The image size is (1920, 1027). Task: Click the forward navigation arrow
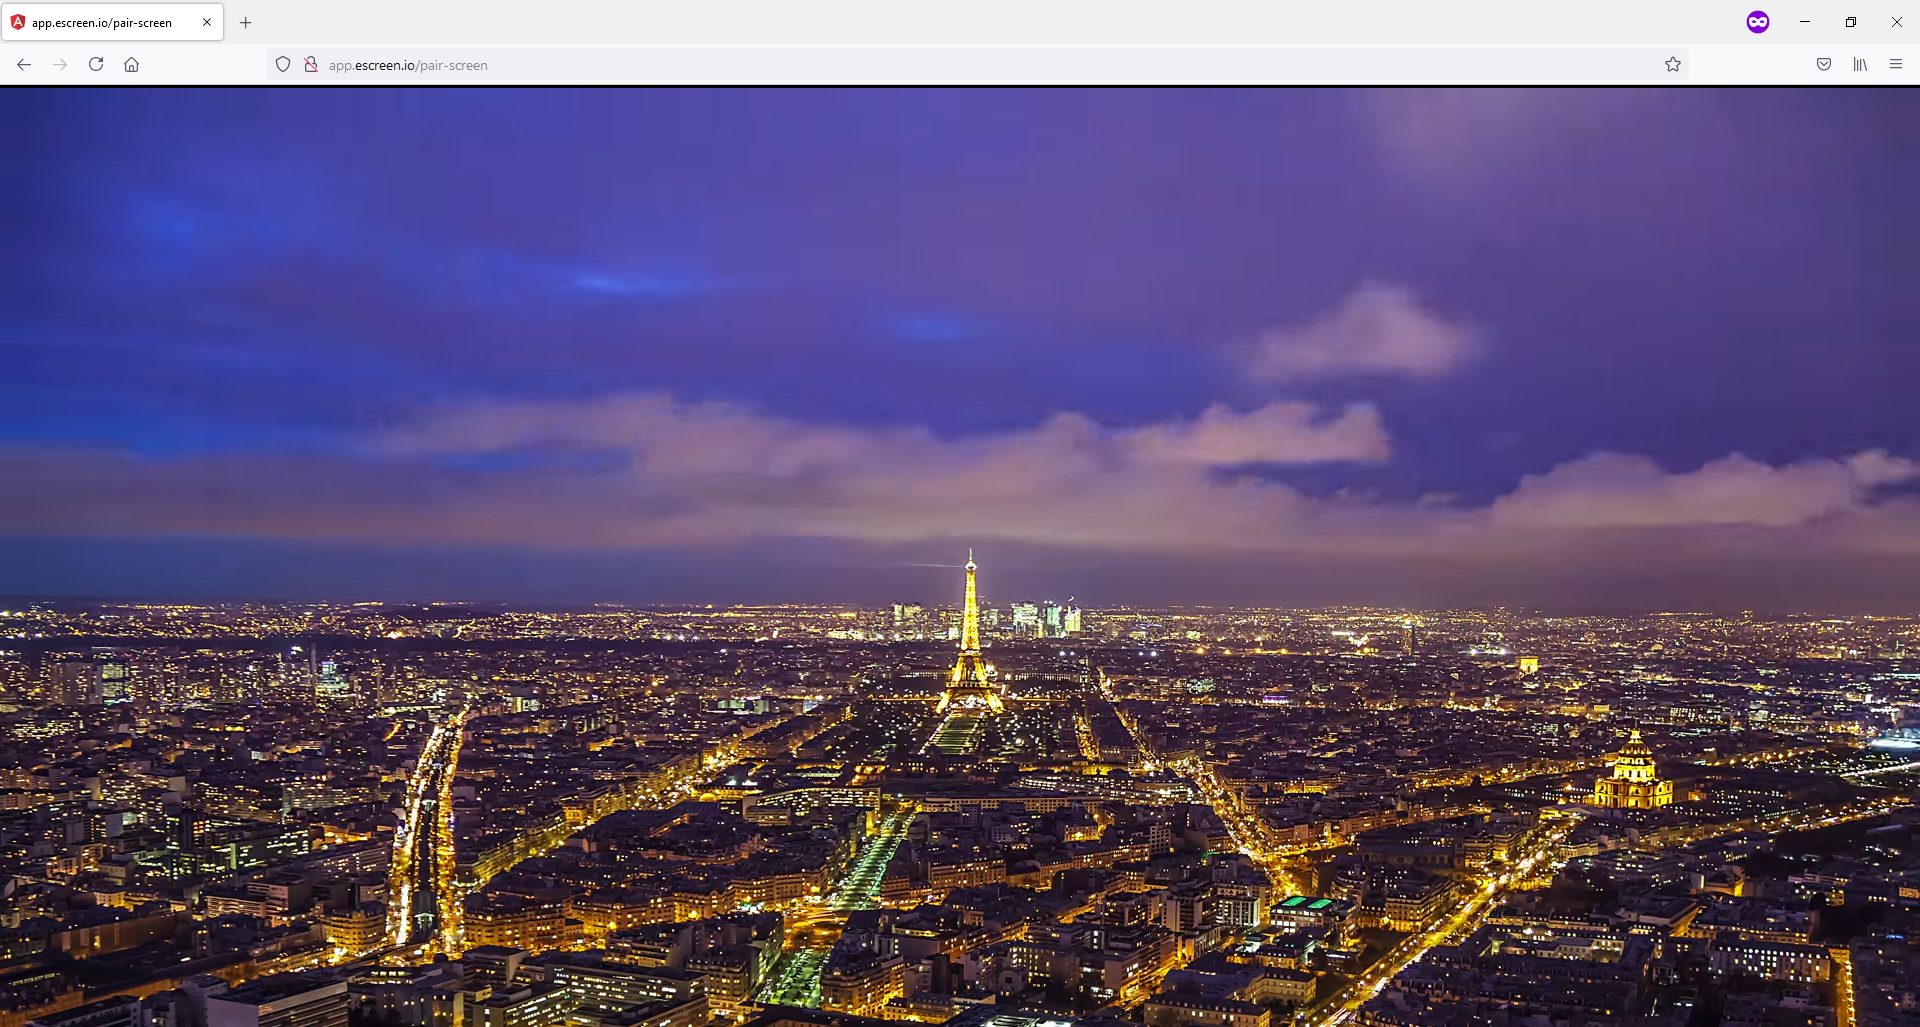pos(60,65)
